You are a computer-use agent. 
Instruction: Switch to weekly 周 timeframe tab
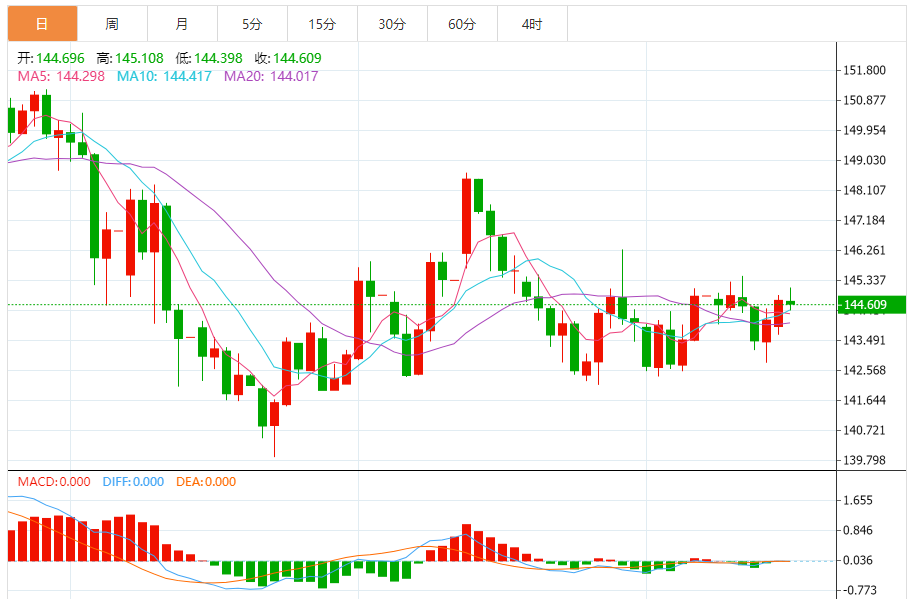tap(112, 24)
